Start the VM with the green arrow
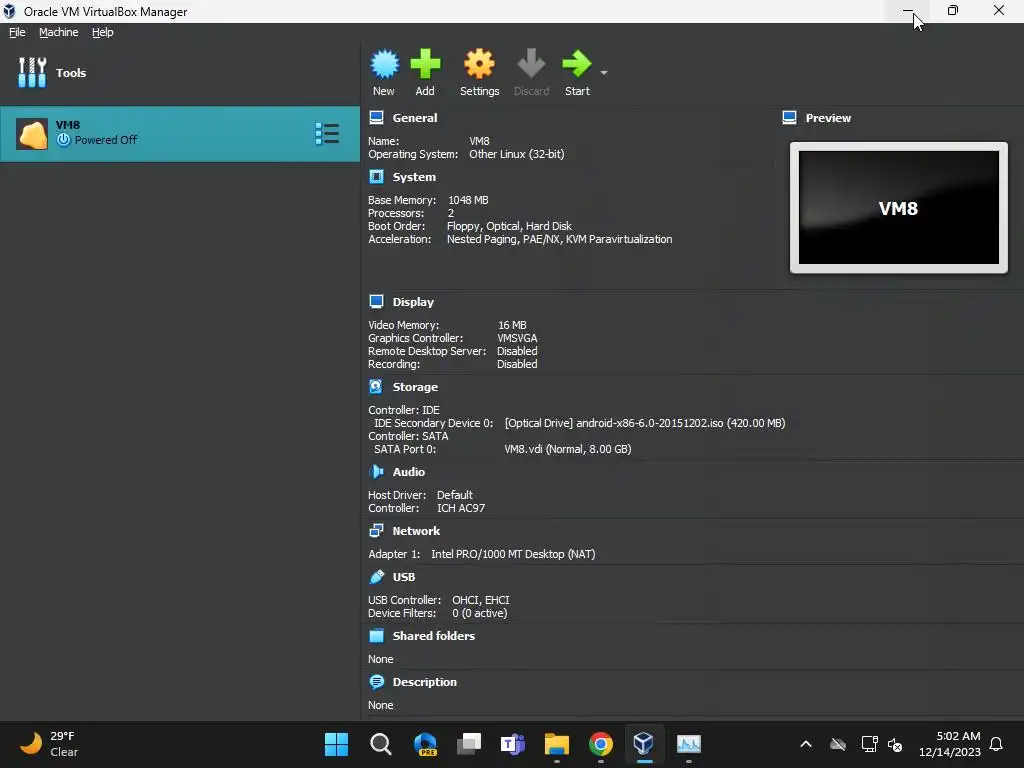This screenshot has width=1024, height=768. tap(577, 64)
